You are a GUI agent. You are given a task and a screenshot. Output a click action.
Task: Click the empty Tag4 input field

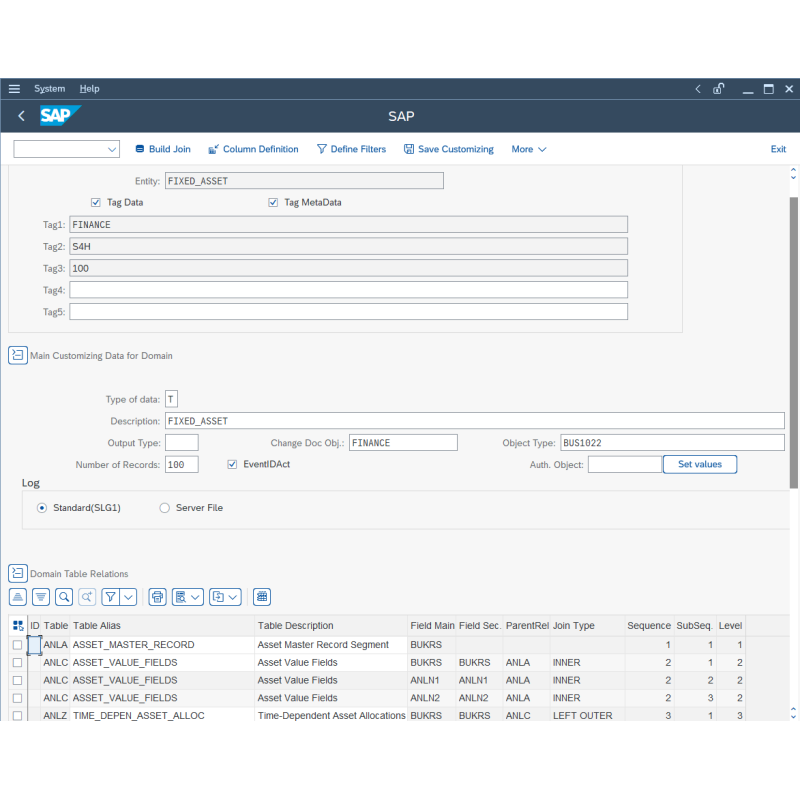tap(348, 290)
